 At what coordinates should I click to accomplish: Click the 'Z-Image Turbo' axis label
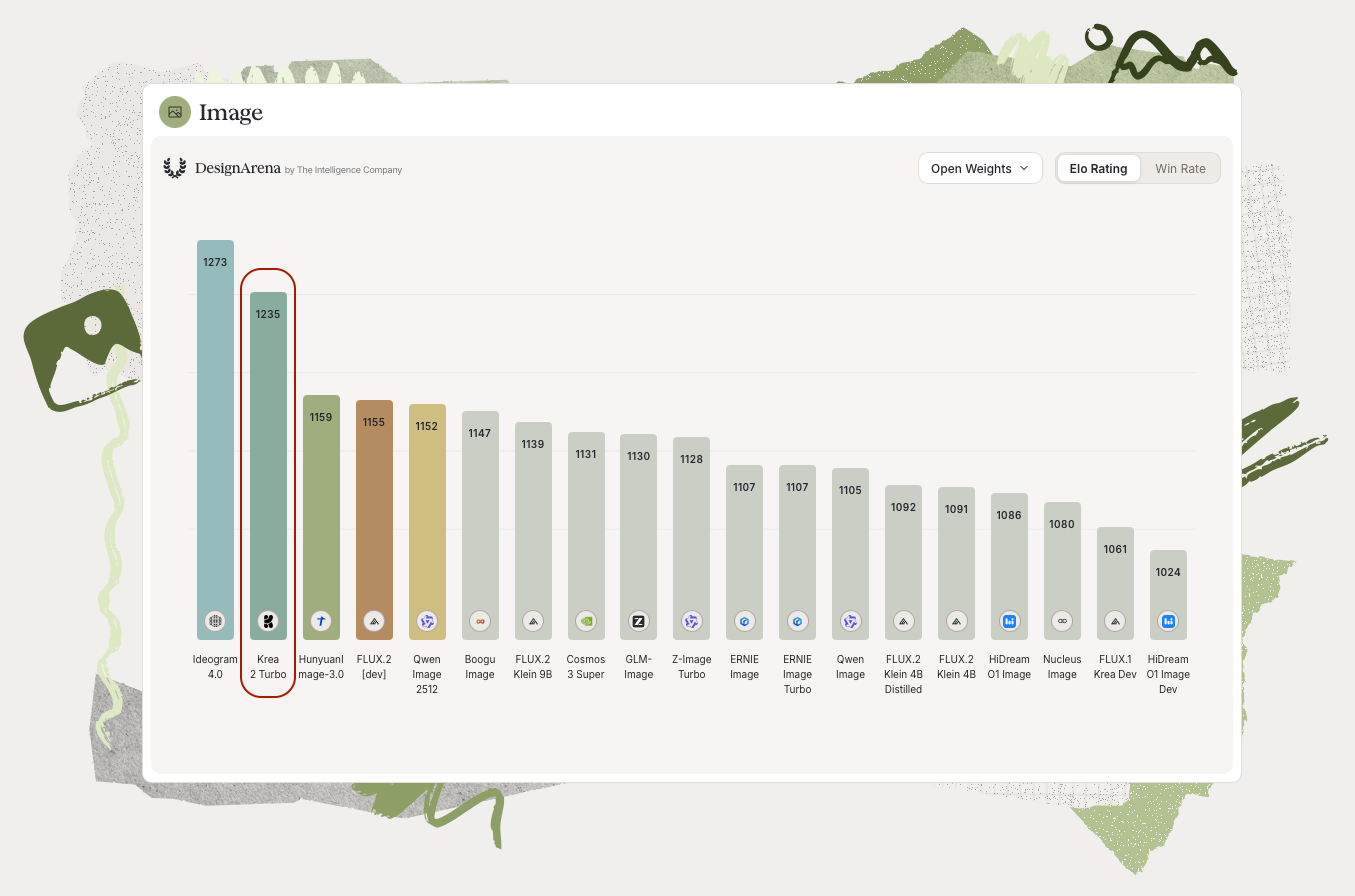point(691,667)
